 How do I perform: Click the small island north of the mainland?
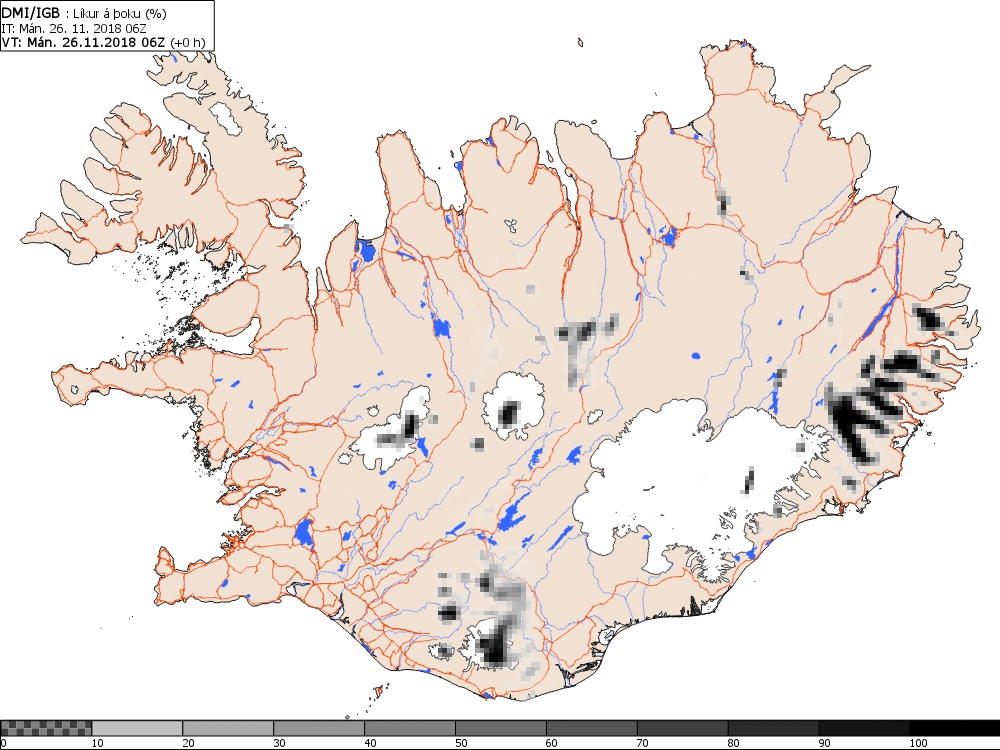tap(580, 43)
